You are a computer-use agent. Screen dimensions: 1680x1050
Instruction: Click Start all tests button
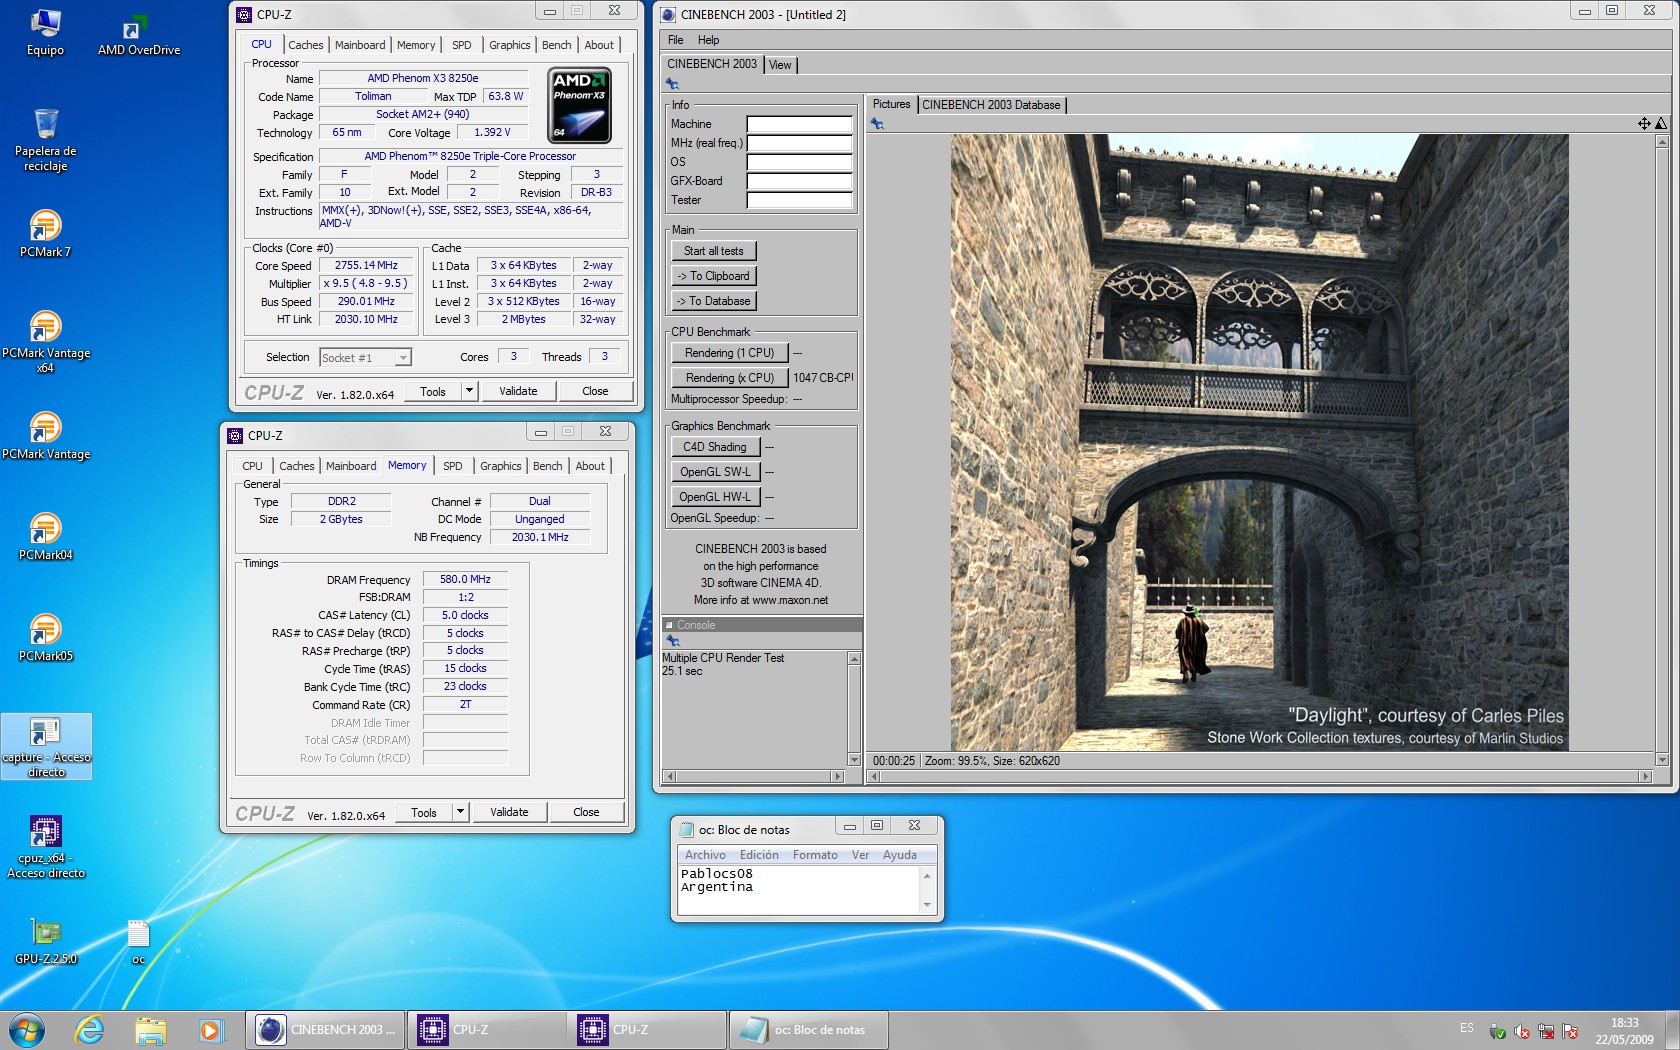[x=714, y=251]
